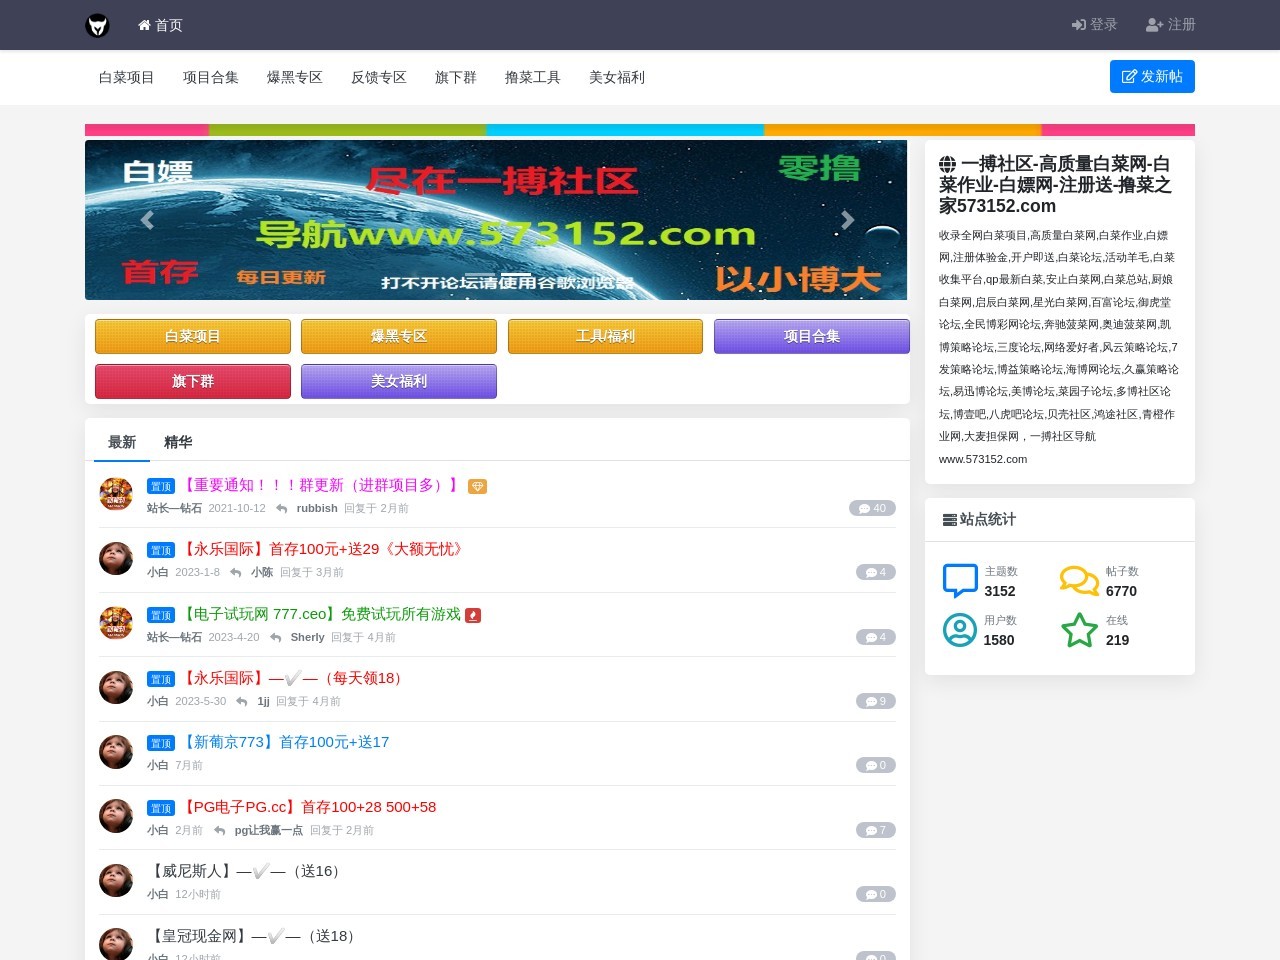The width and height of the screenshot is (1280, 960).
Task: Click avatar of 首存100元+送29 post
Action: click(x=116, y=558)
